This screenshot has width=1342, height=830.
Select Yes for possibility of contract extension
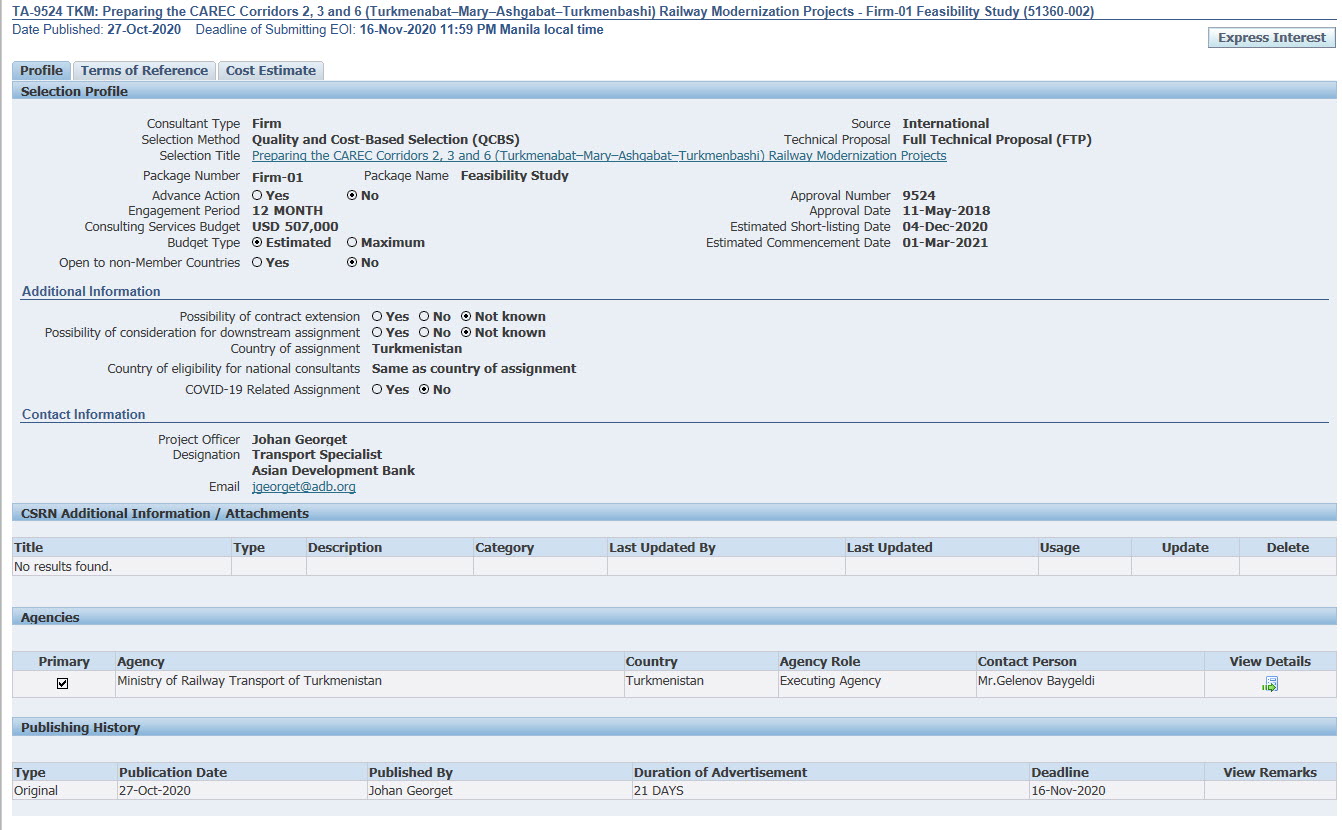(x=377, y=317)
